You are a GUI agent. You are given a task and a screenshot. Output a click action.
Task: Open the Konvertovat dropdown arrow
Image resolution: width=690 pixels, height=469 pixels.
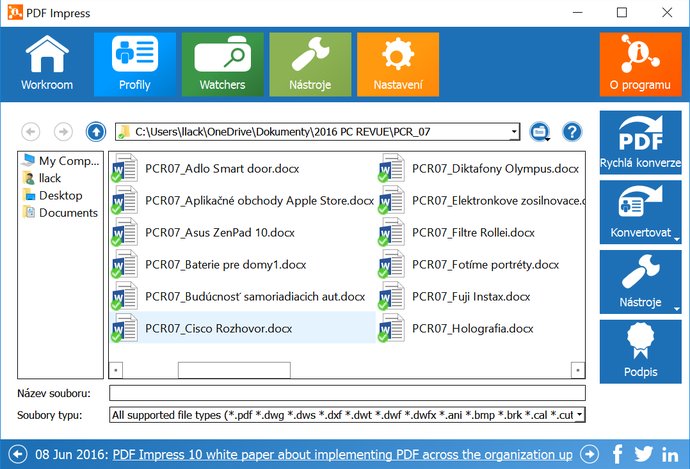point(677,239)
